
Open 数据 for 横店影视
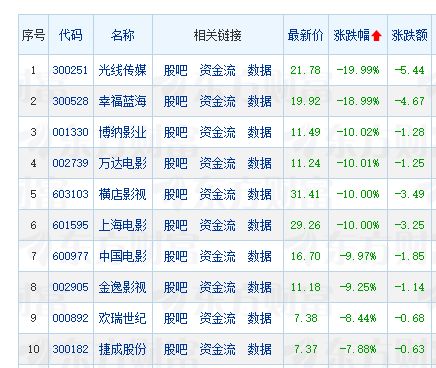pos(259,194)
